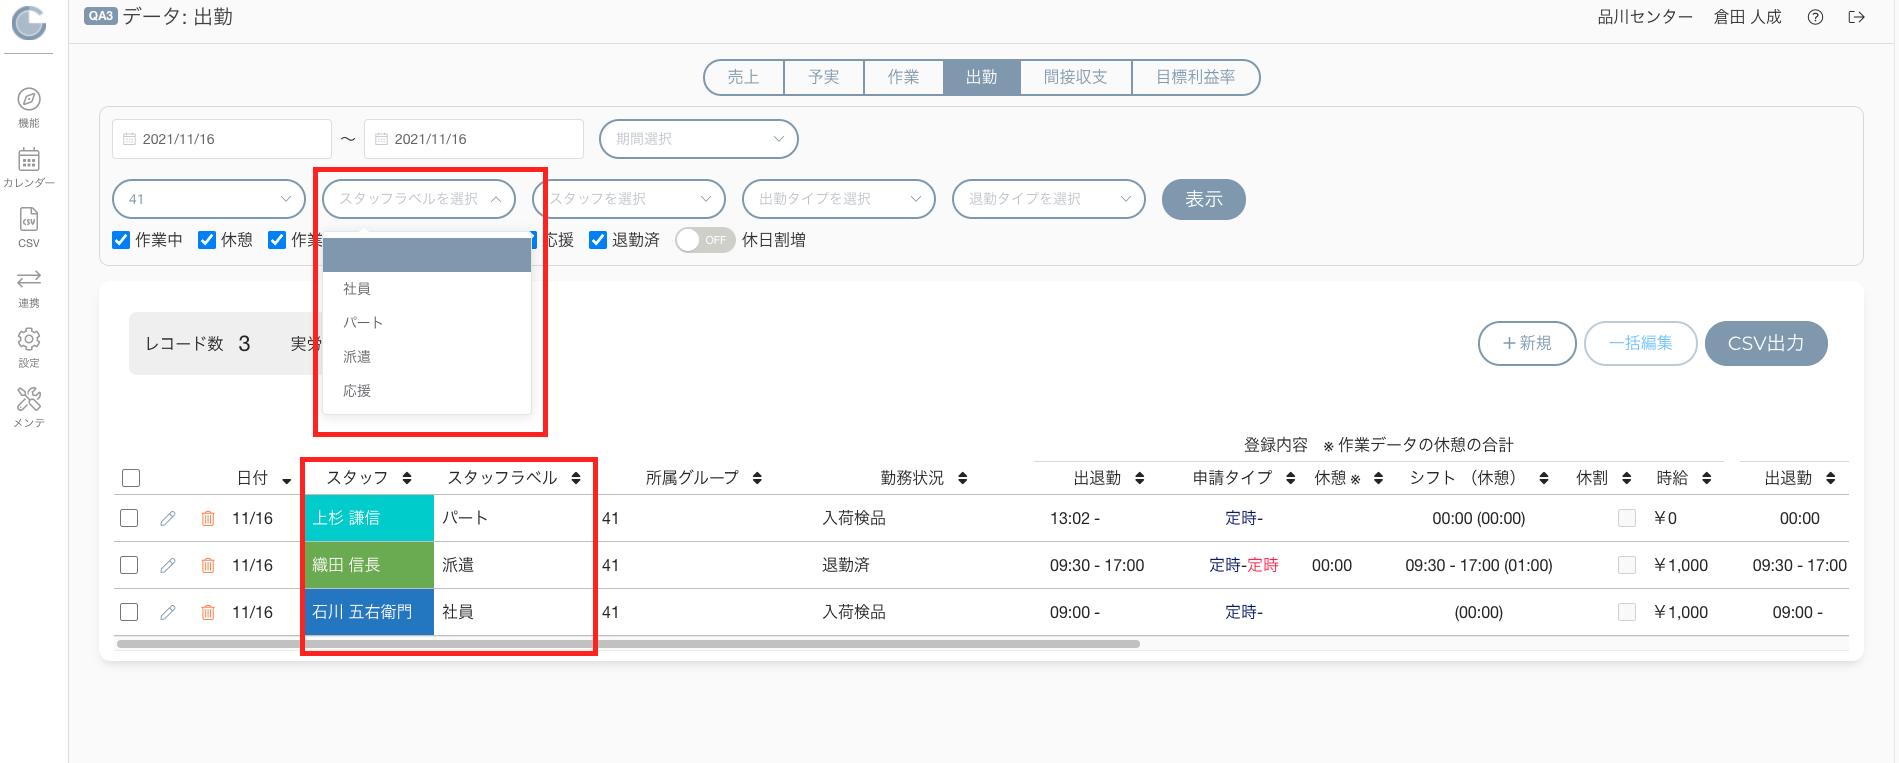Click the 表示 button
This screenshot has width=1899, height=763.
pos(1204,199)
